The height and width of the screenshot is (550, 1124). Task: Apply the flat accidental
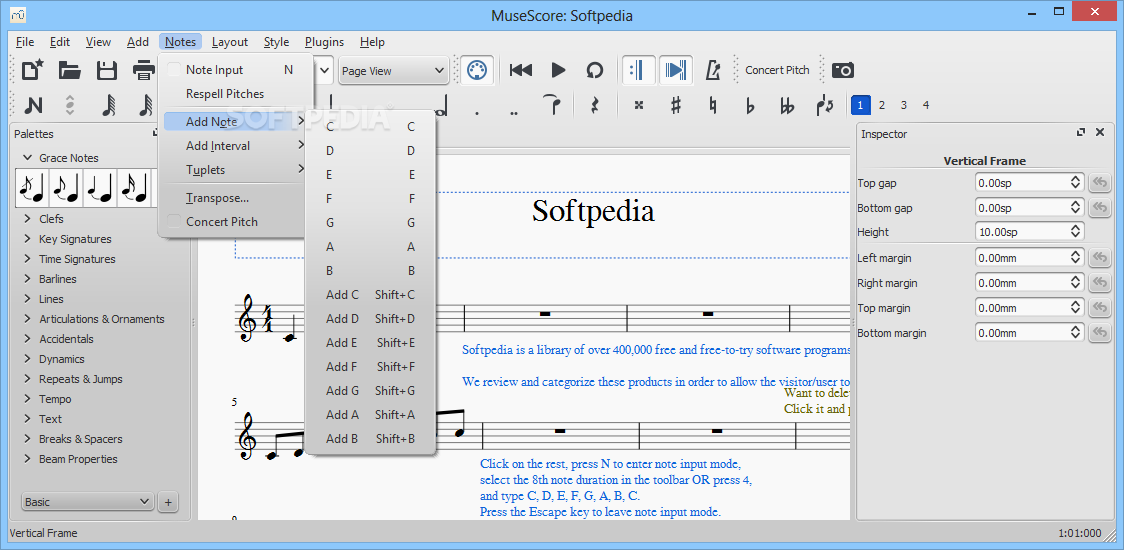pyautogui.click(x=750, y=105)
